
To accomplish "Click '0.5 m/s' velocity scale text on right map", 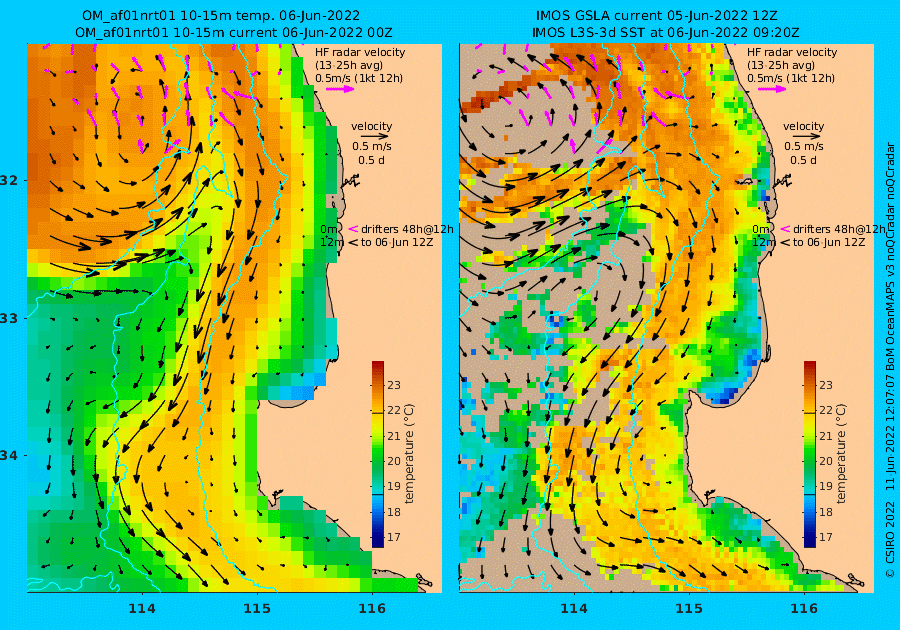I will coord(804,146).
